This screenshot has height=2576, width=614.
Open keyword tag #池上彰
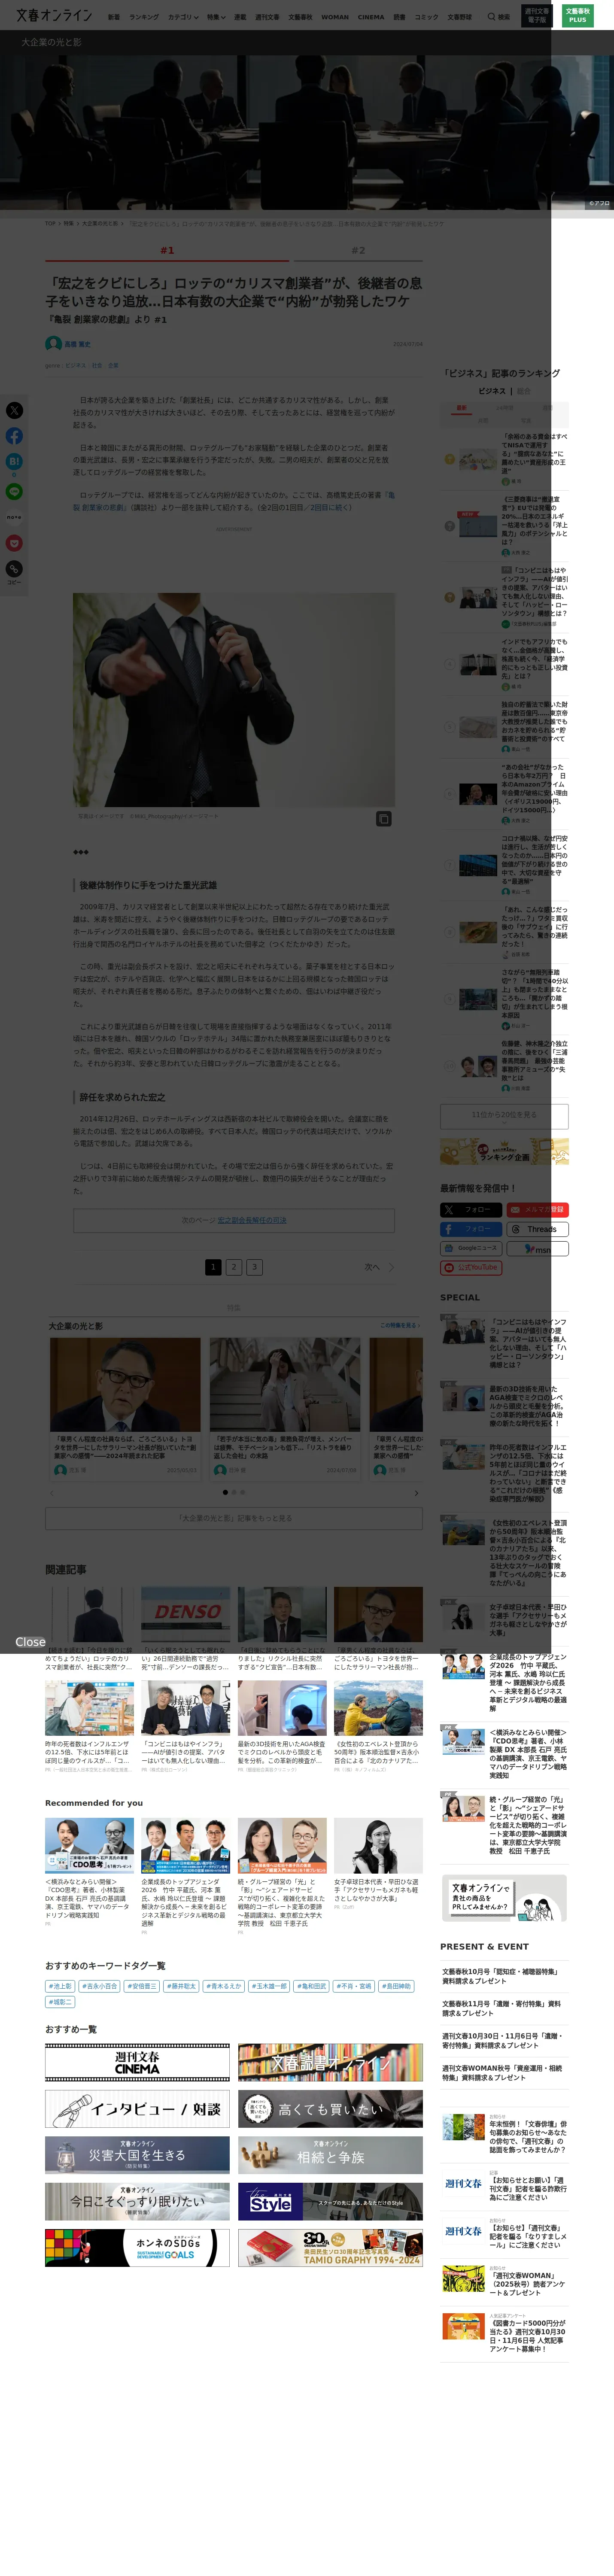(x=60, y=1986)
